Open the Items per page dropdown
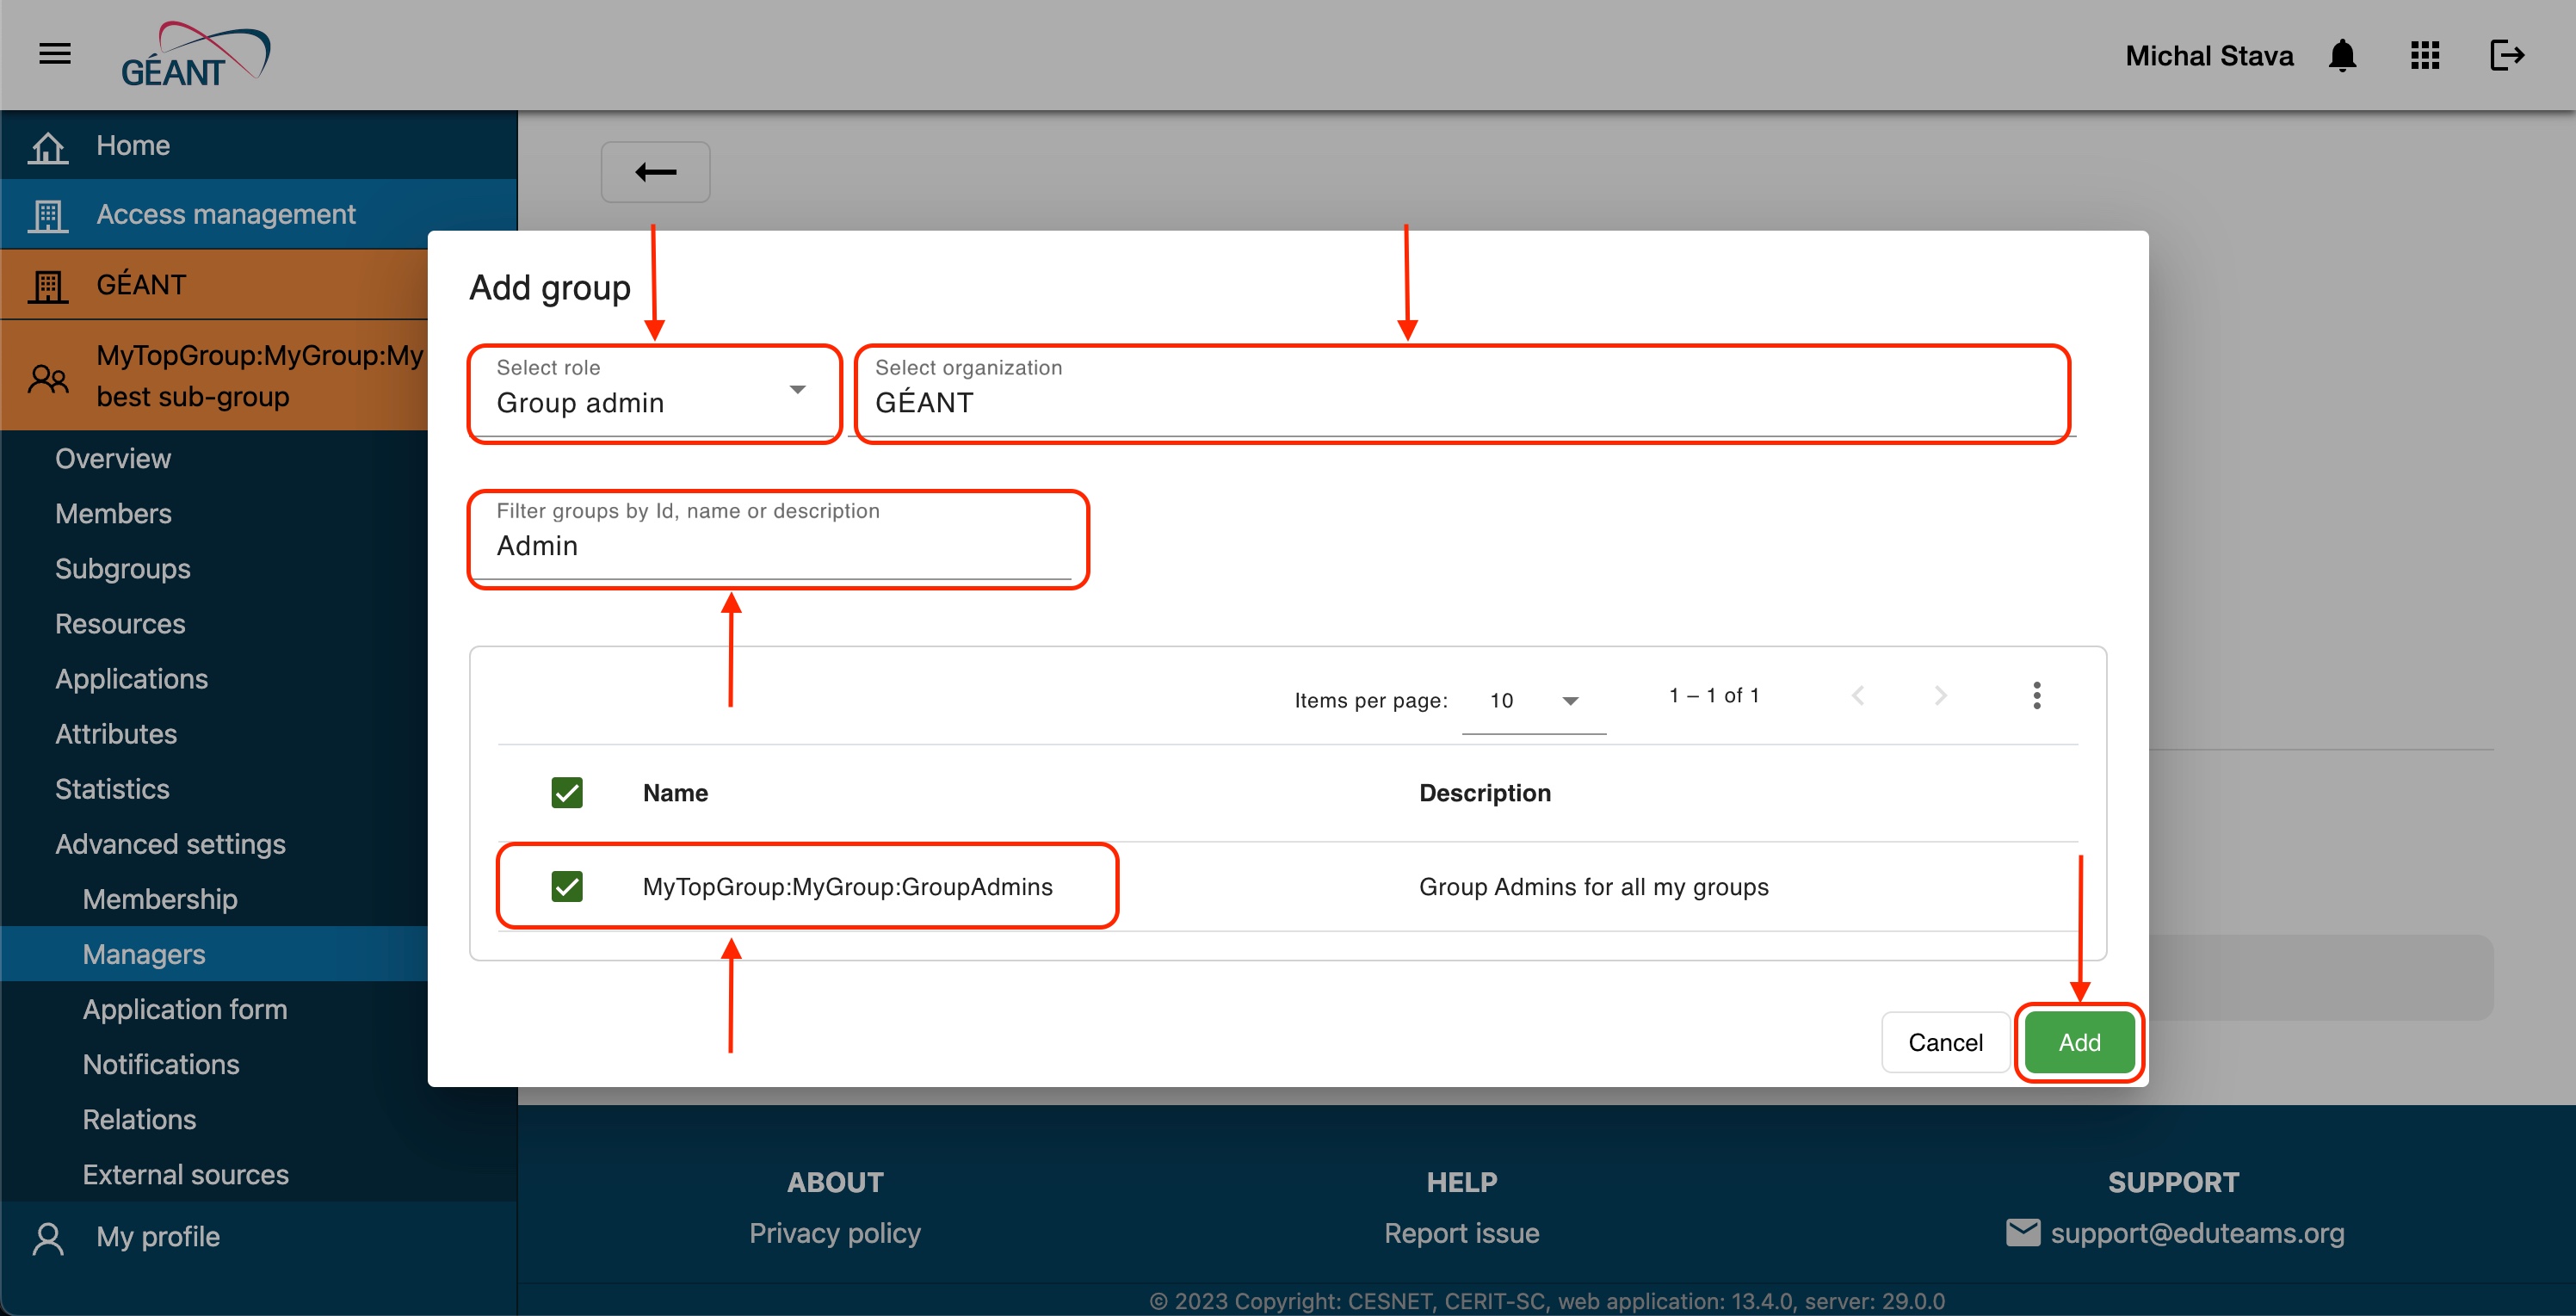 point(1533,701)
